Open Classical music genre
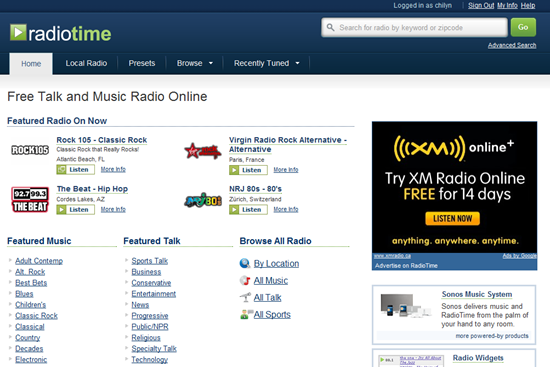Screen dimensions: 550x367 pyautogui.click(x=30, y=327)
